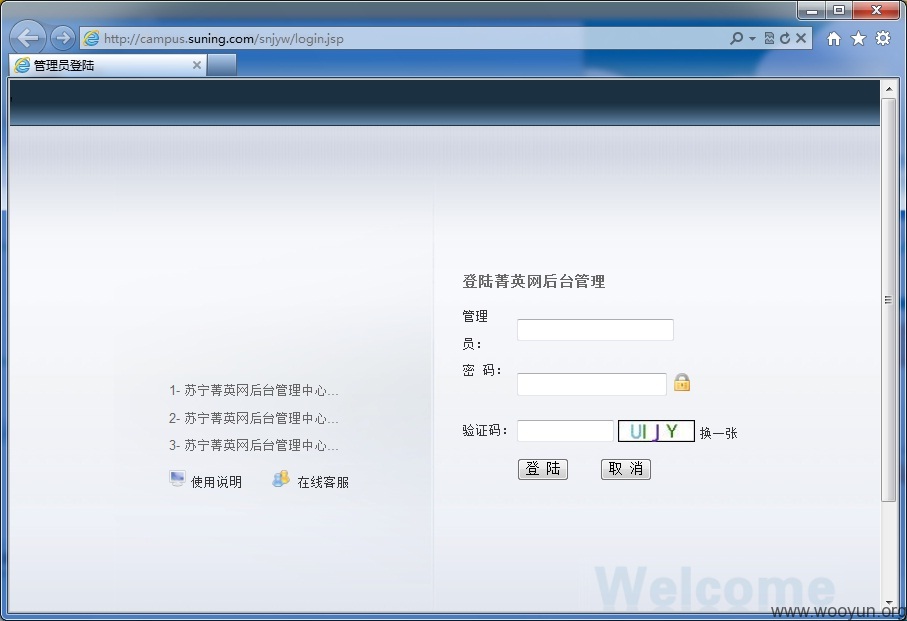Screen dimensions: 907x621
Task: Click the browser Forward arrow button
Action: 62,38
